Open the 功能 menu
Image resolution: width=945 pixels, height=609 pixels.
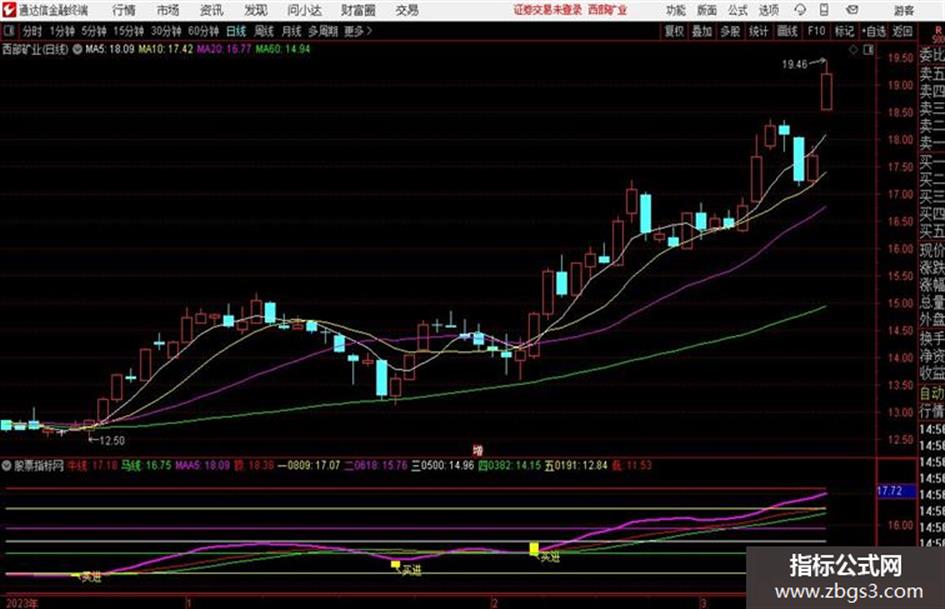pos(676,10)
